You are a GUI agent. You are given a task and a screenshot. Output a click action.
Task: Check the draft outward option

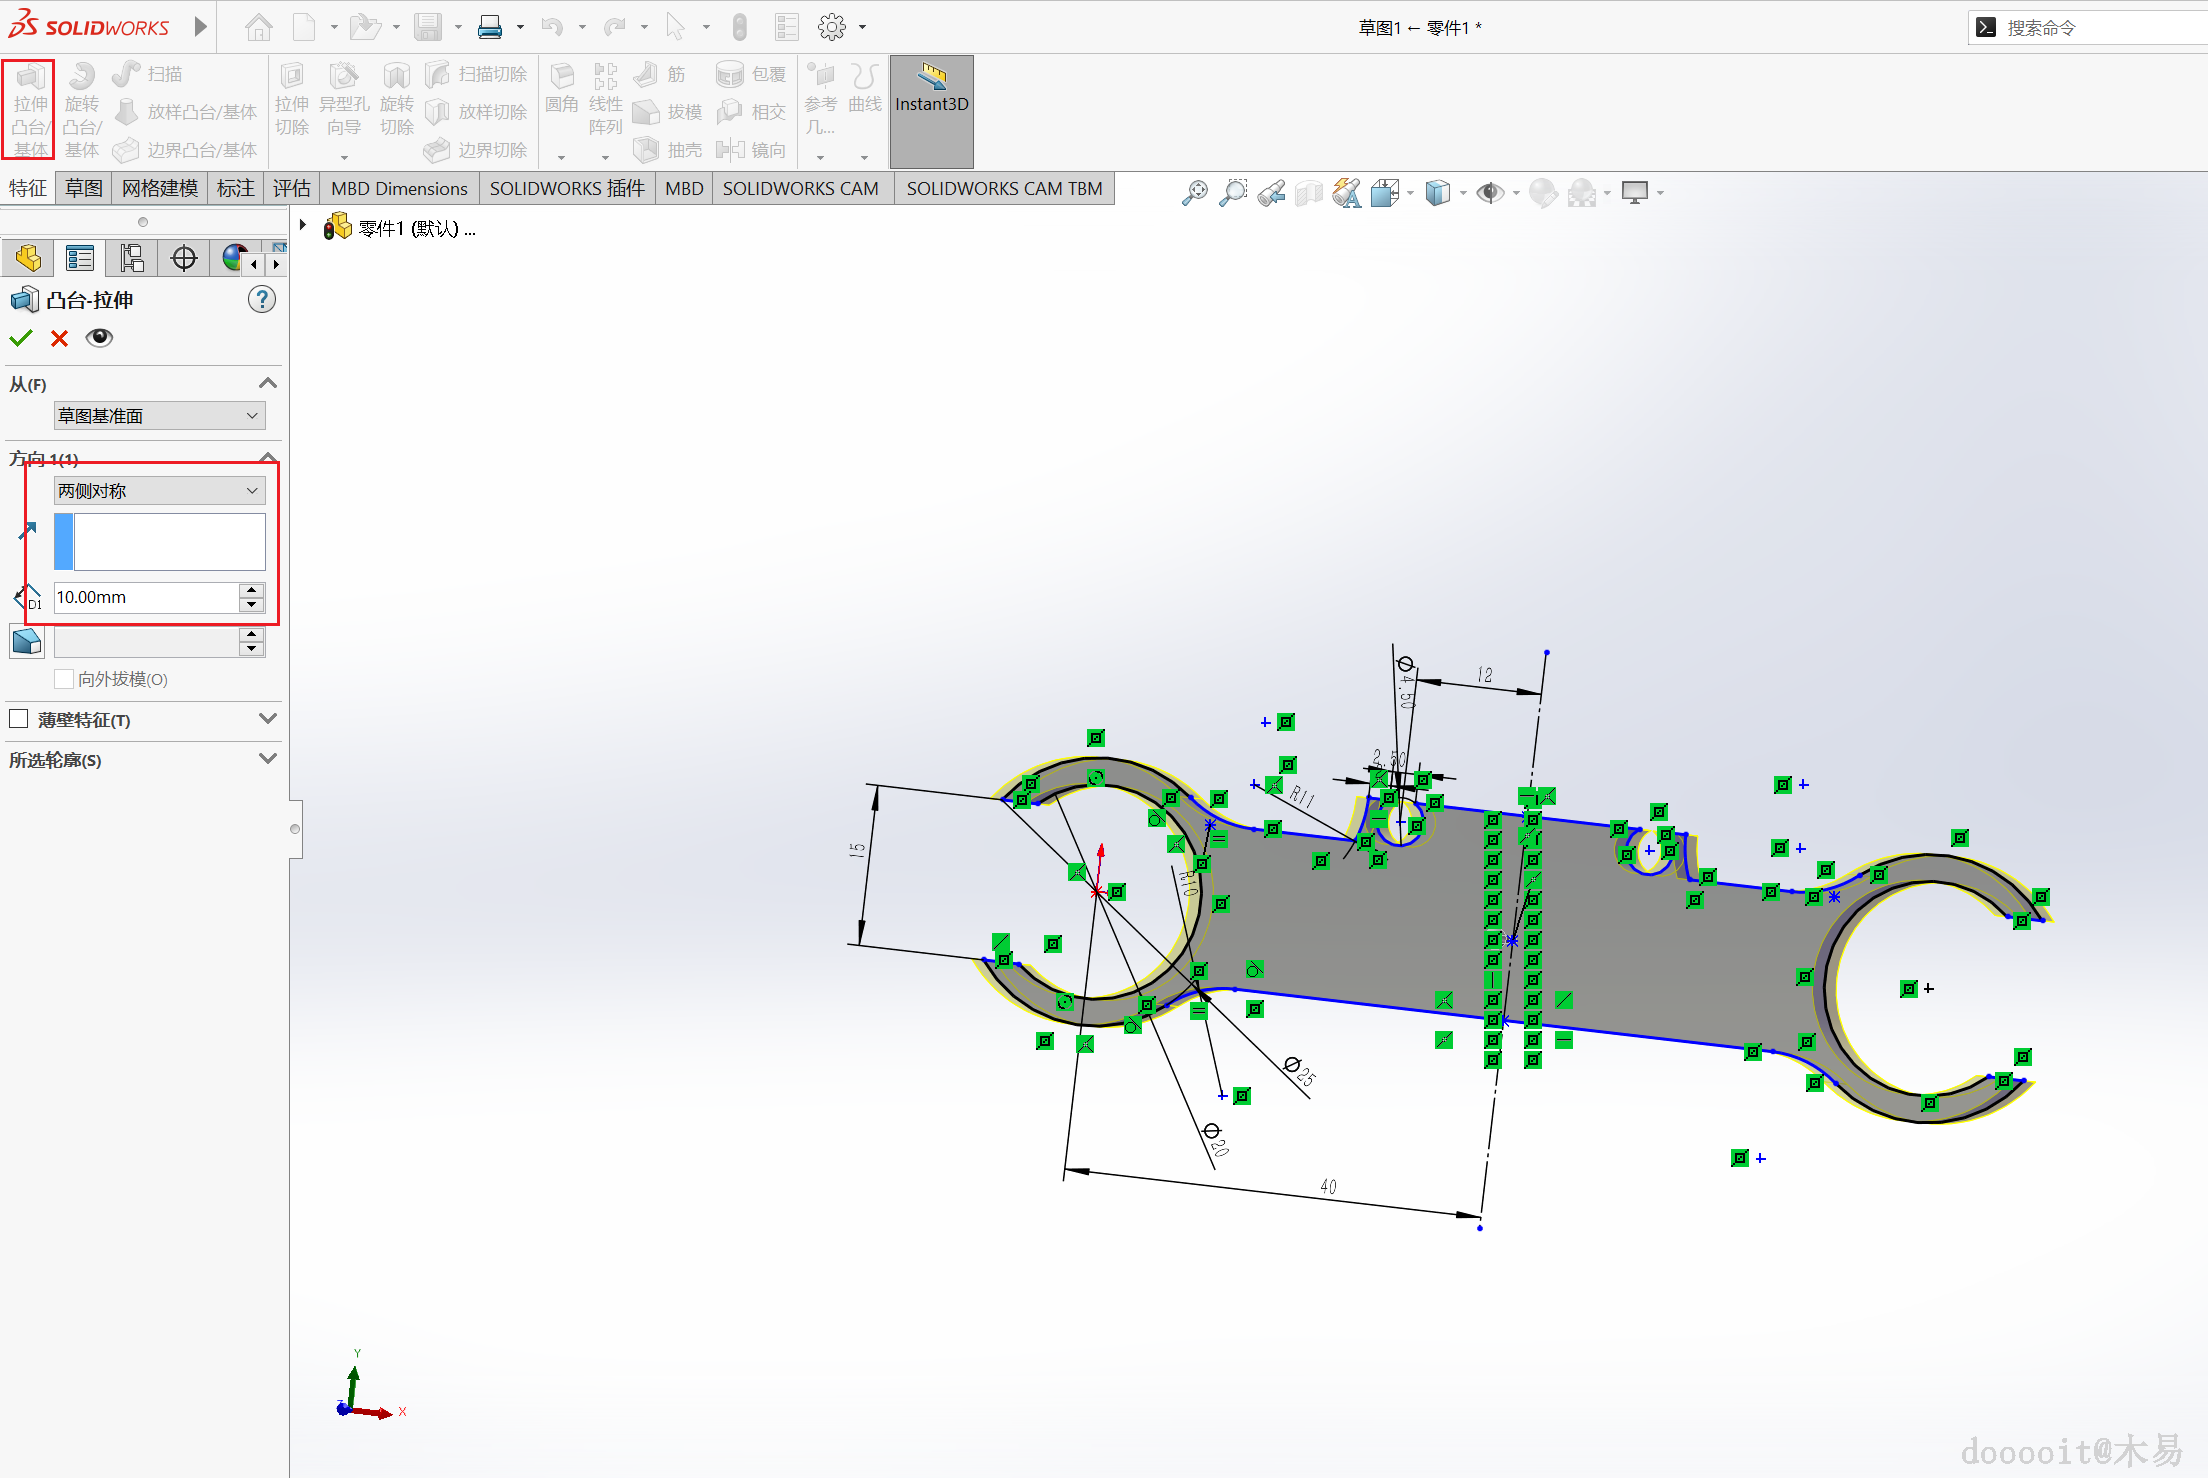(x=64, y=679)
